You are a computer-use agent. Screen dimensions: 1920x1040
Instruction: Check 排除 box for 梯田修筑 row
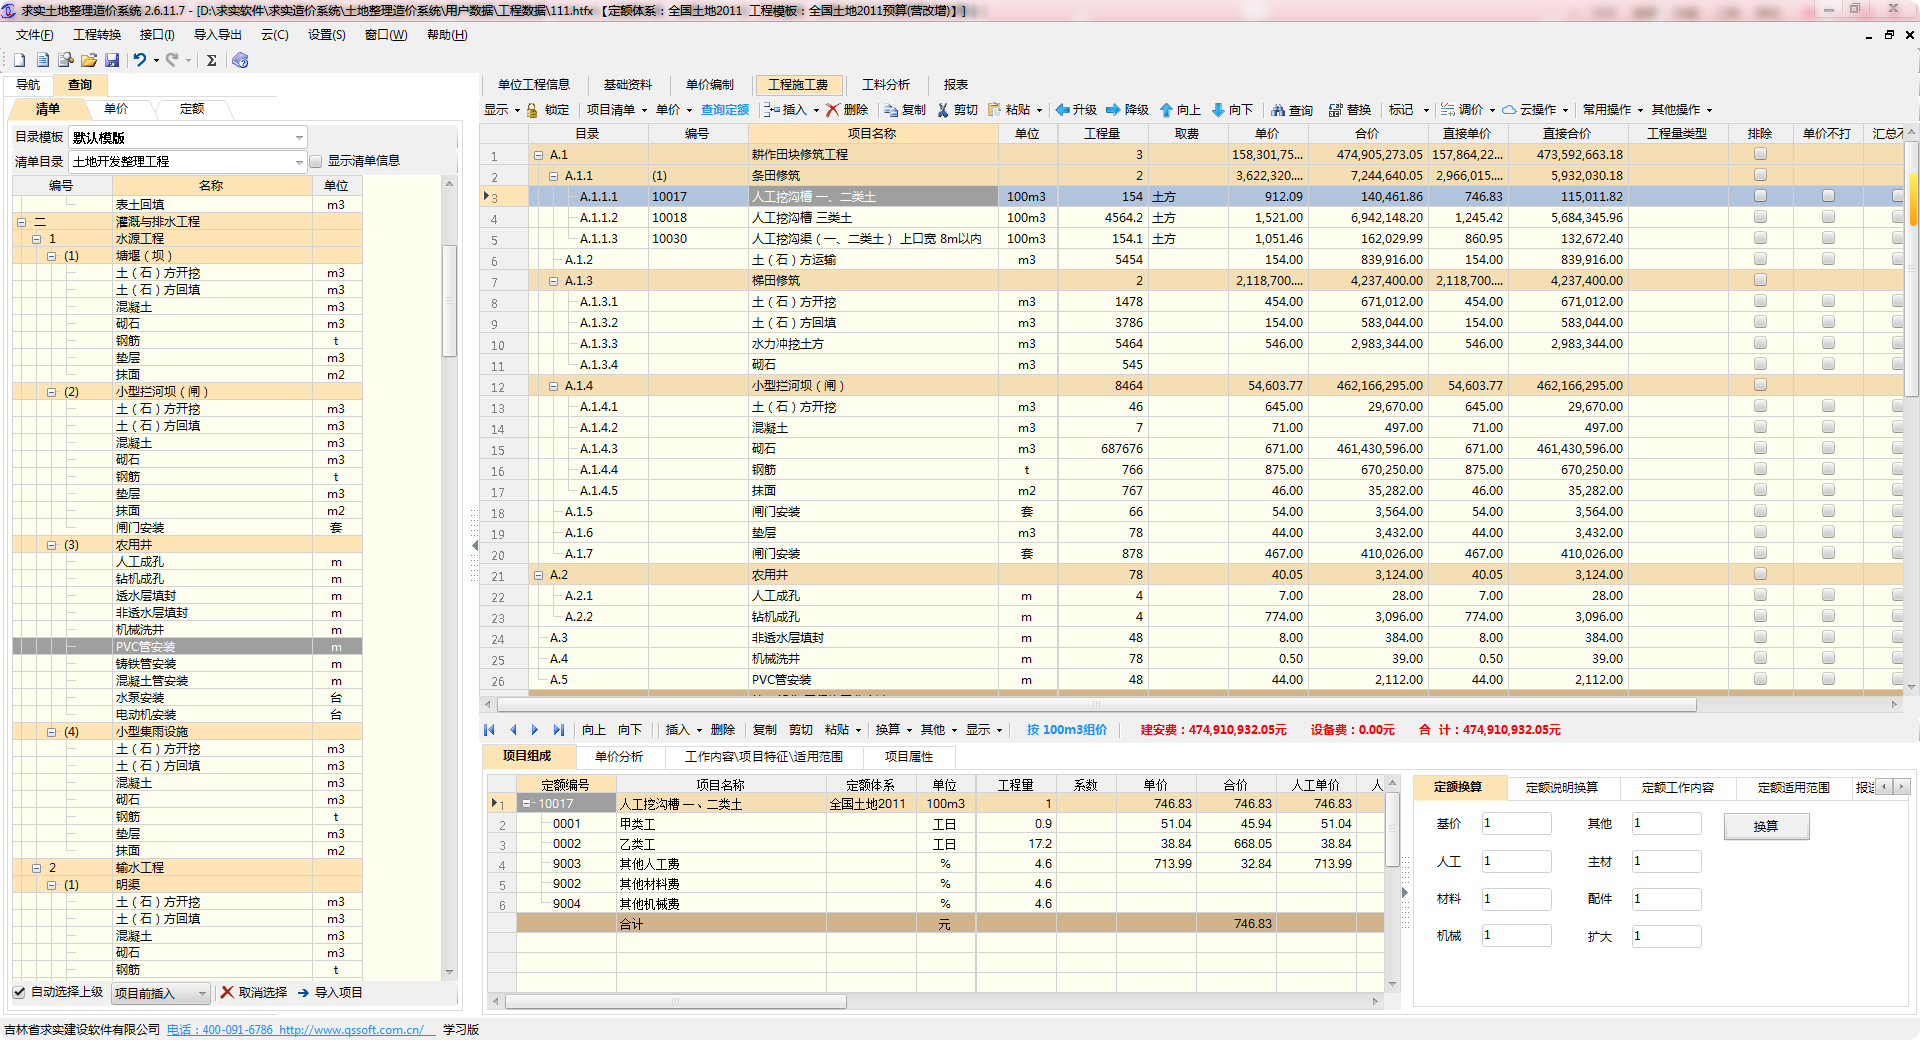click(x=1760, y=280)
